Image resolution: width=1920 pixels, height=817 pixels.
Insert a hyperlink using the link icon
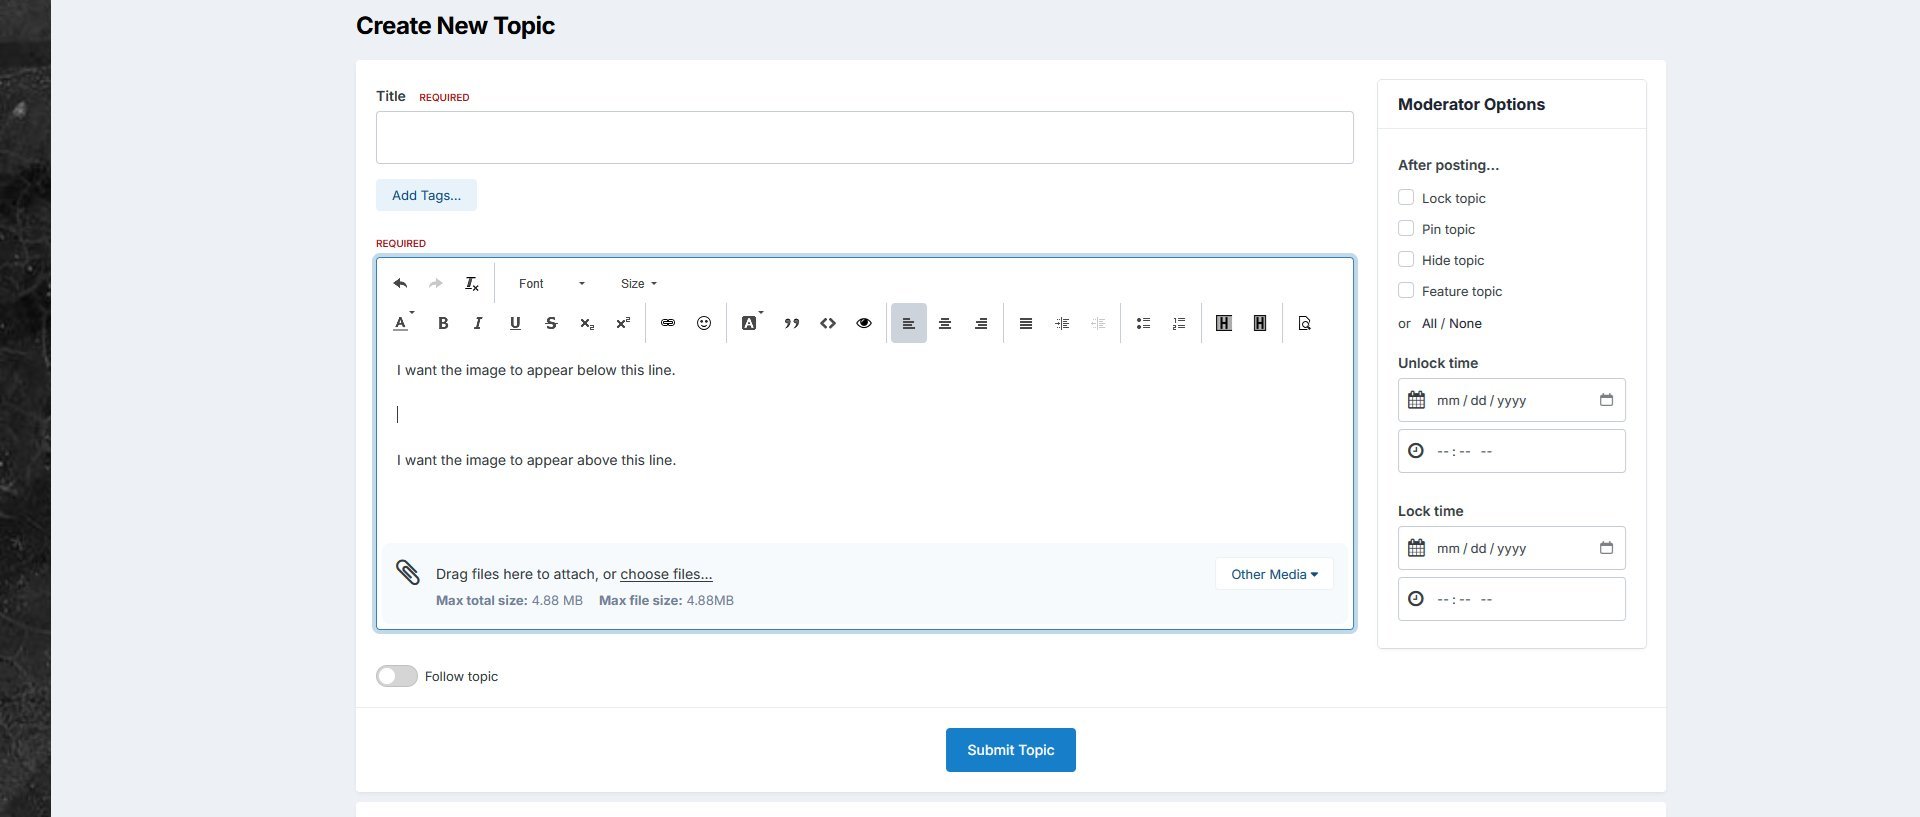(668, 323)
